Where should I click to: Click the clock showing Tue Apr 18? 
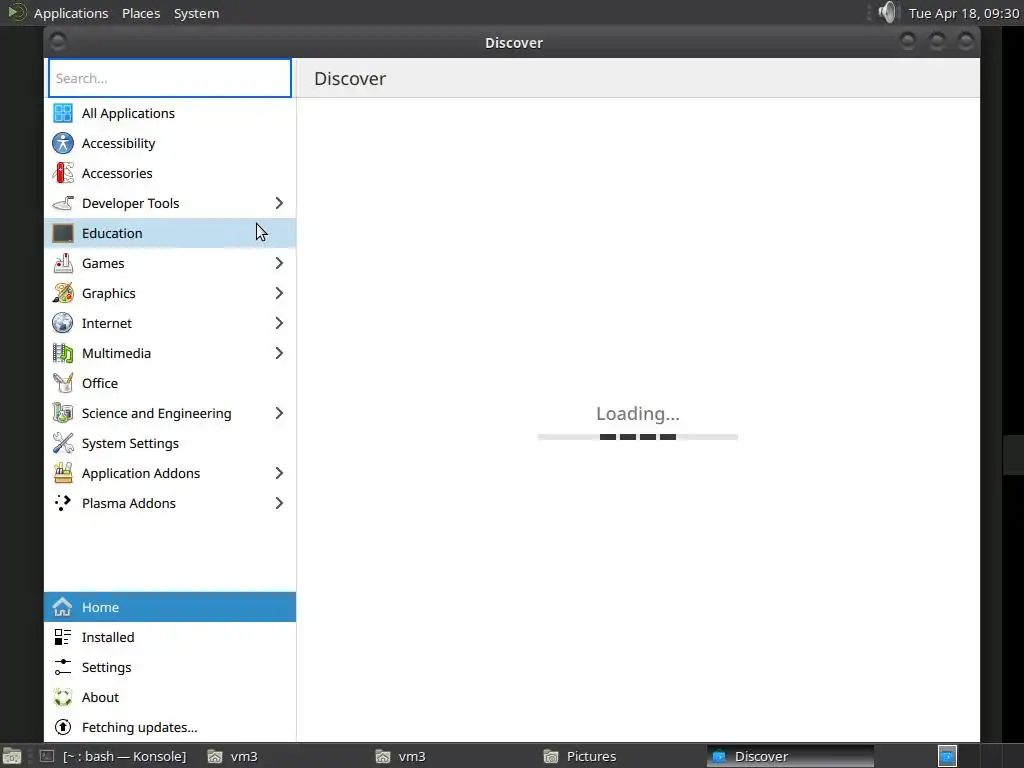(964, 13)
